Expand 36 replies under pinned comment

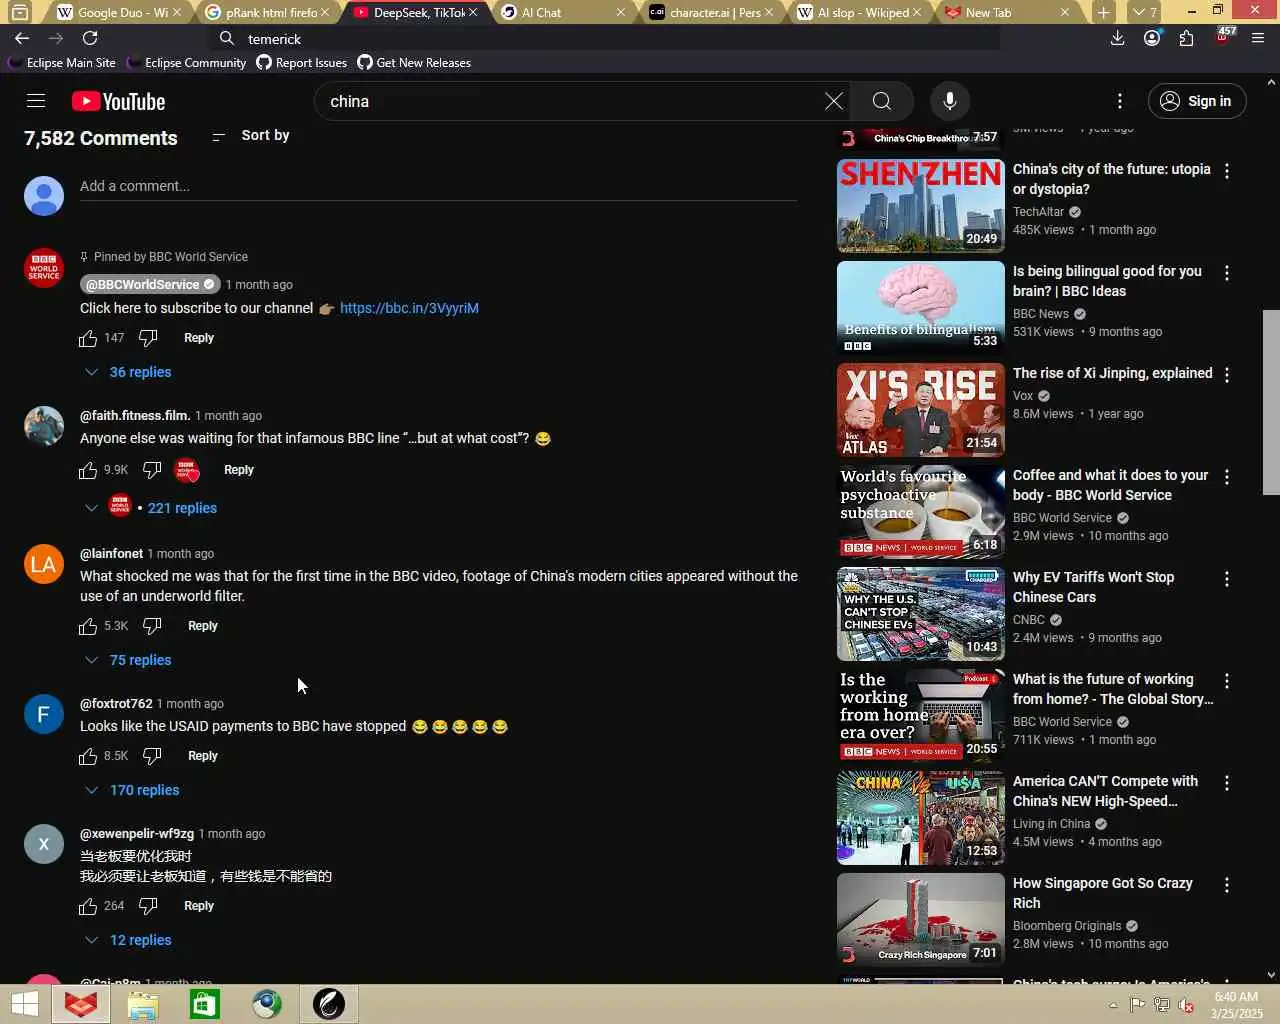point(128,372)
